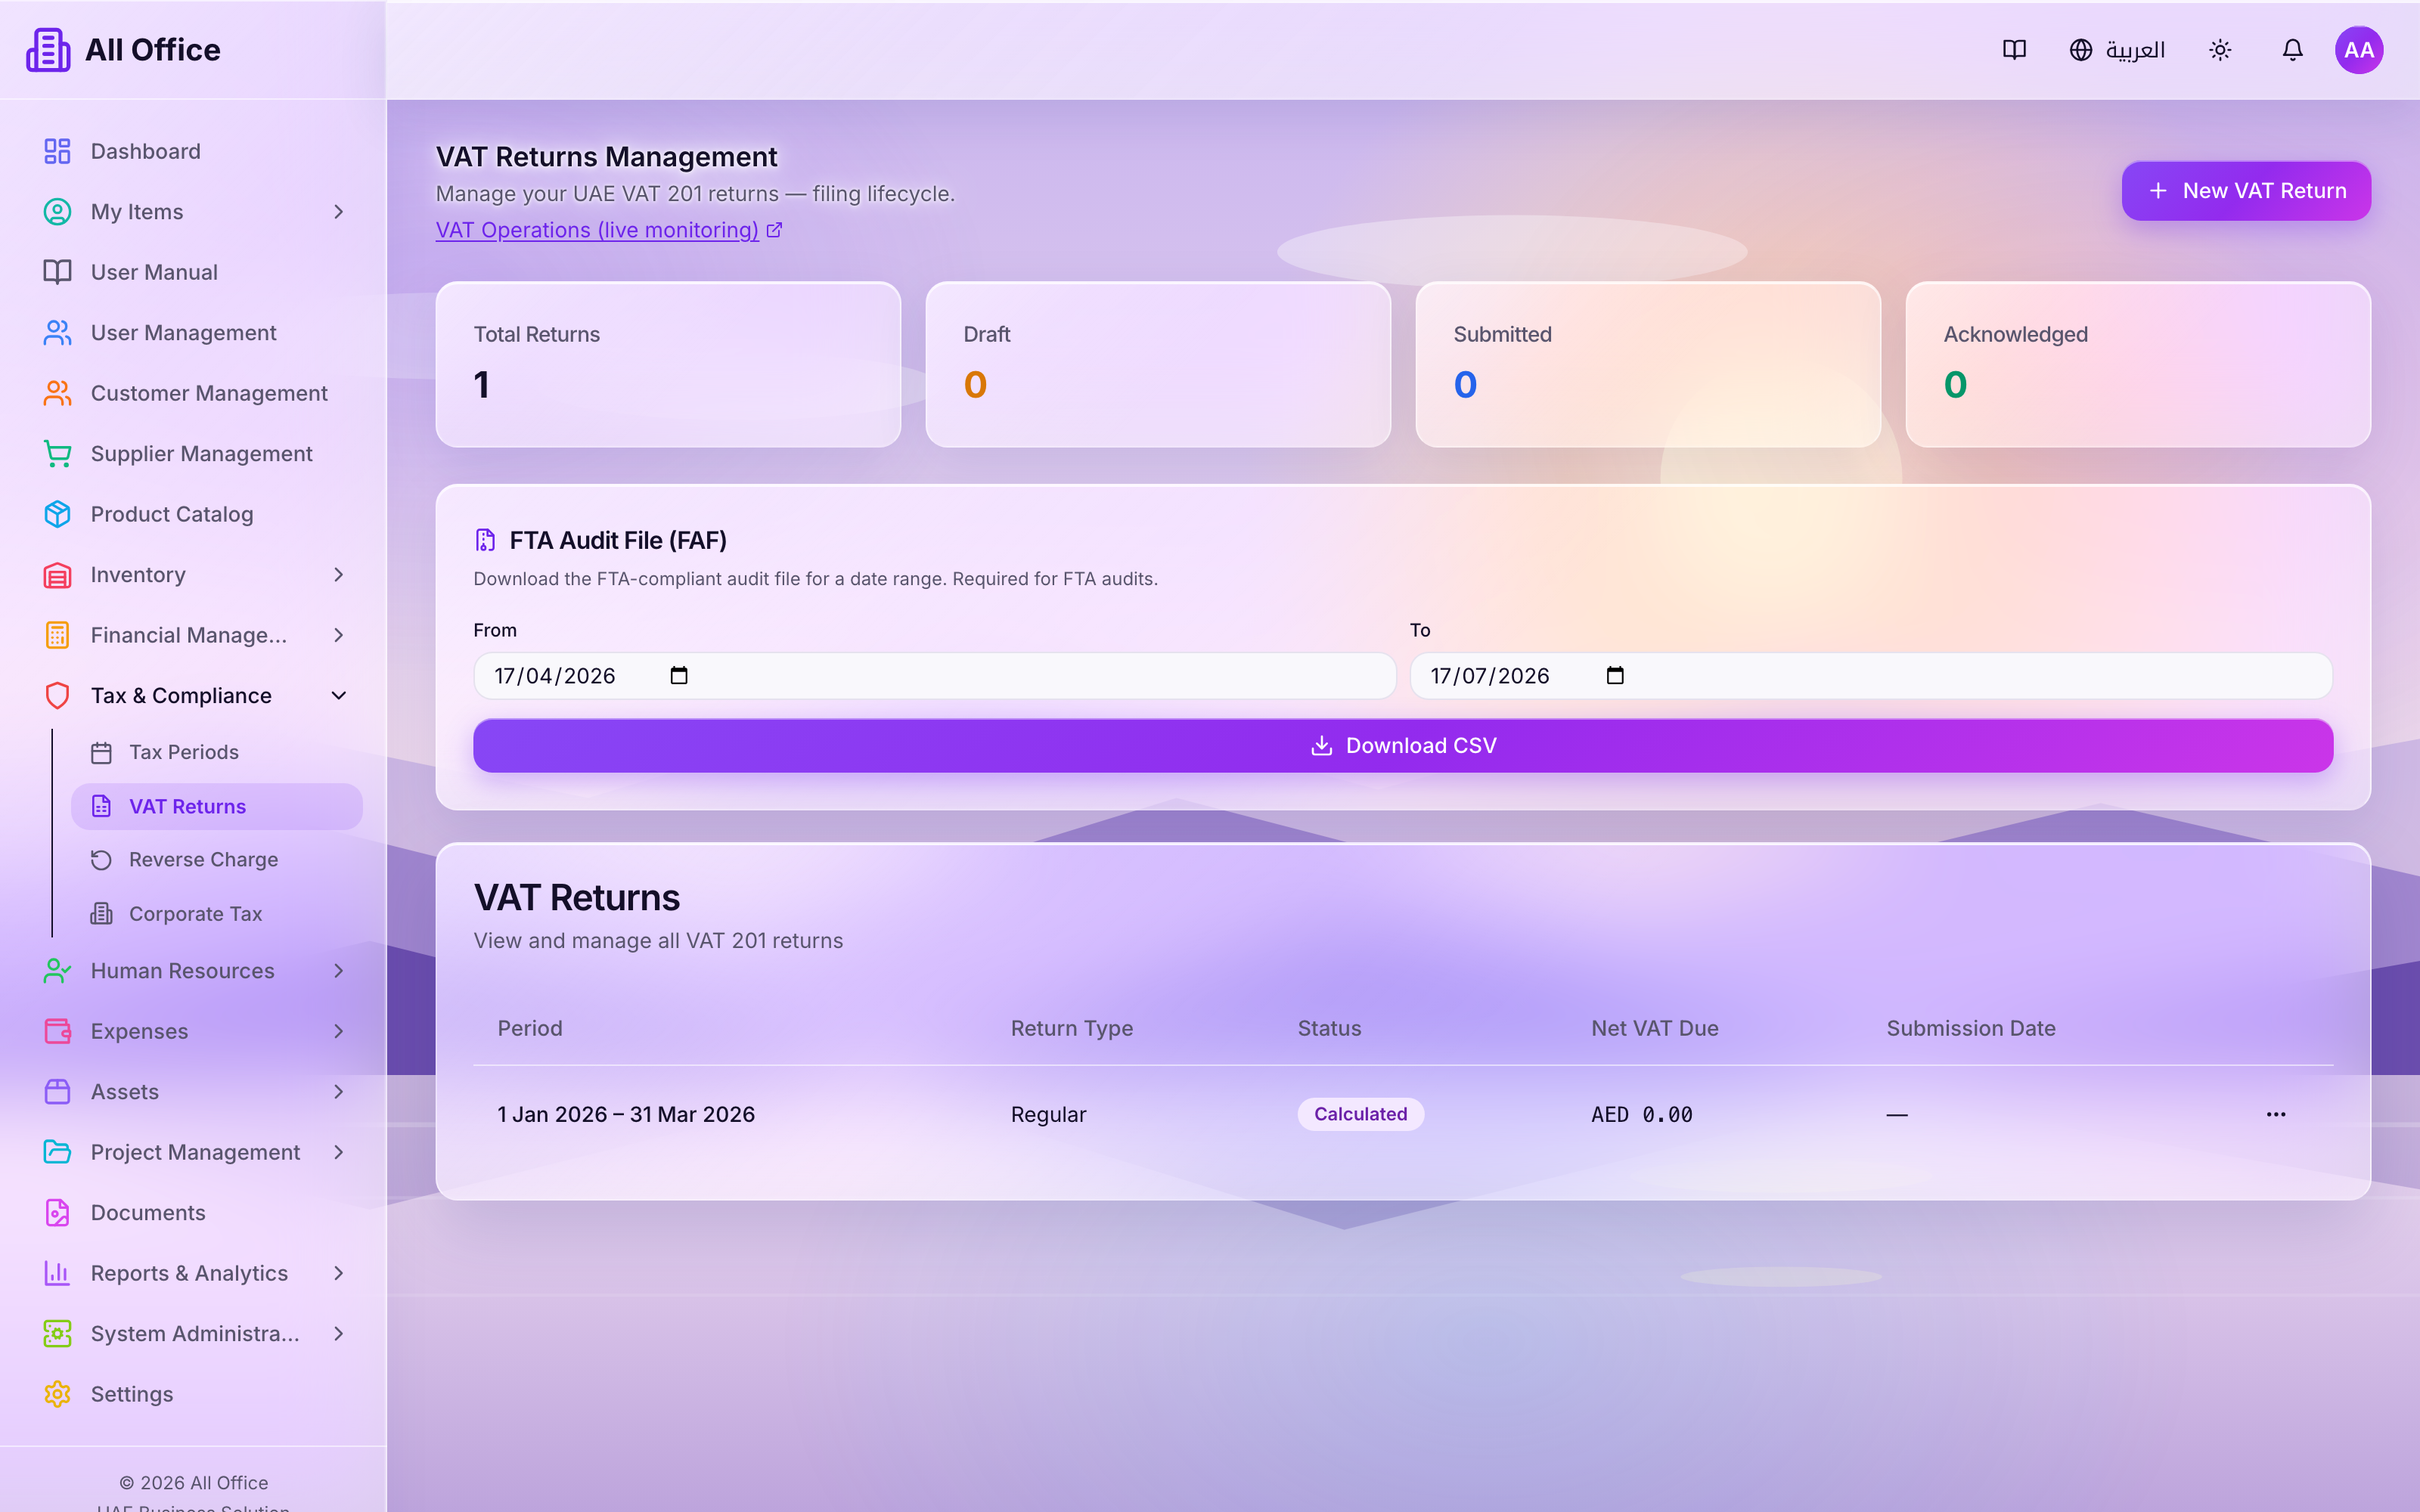Click Customer Management people icon
The height and width of the screenshot is (1512, 2420).
click(x=57, y=393)
